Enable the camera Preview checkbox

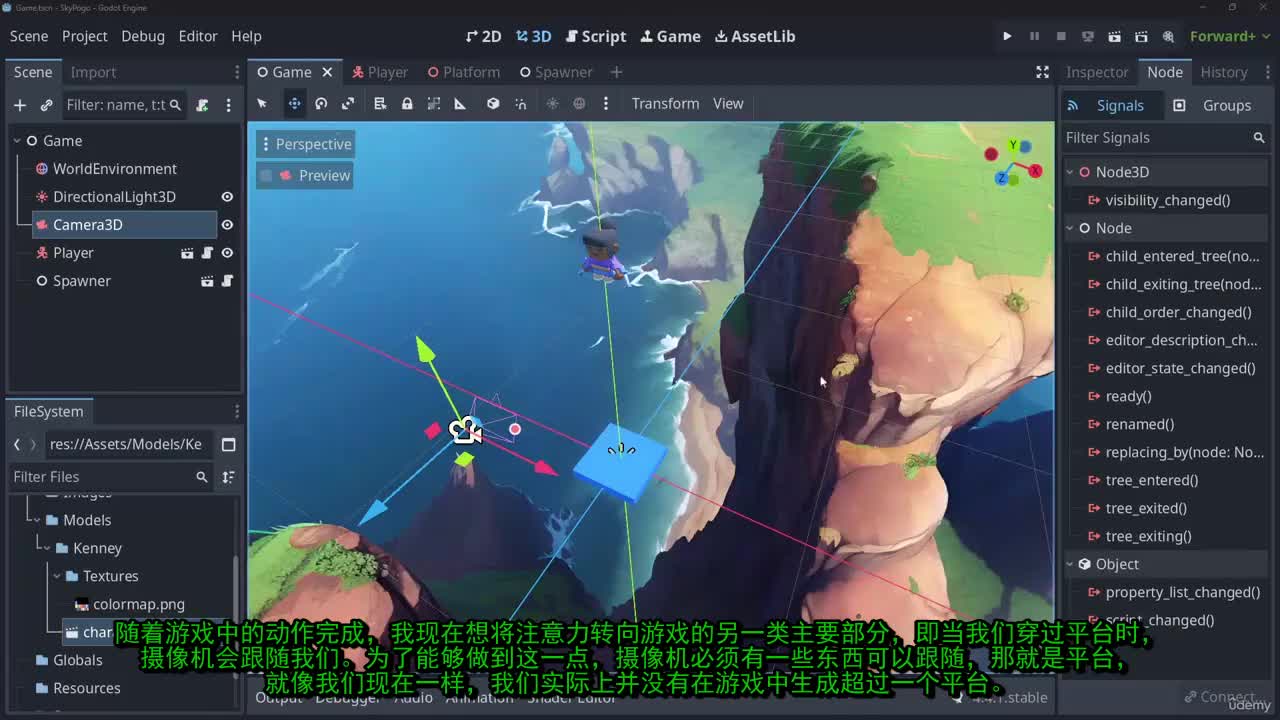point(266,175)
